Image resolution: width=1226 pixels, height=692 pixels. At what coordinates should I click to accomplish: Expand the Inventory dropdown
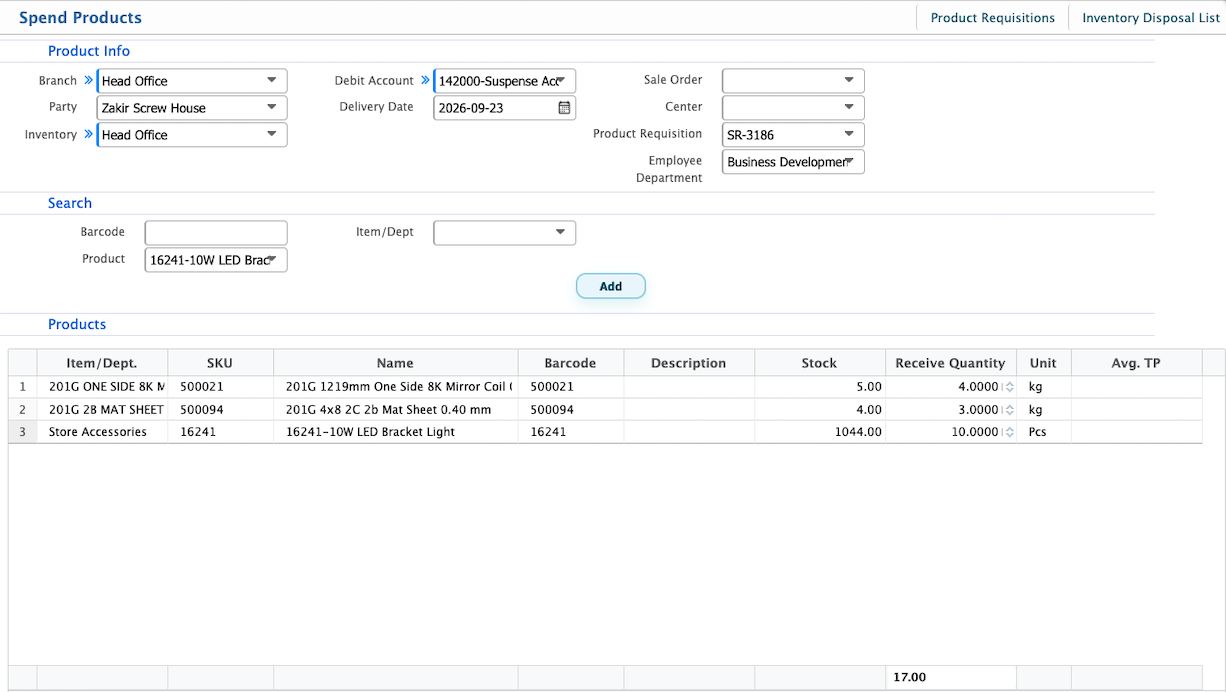192,135
